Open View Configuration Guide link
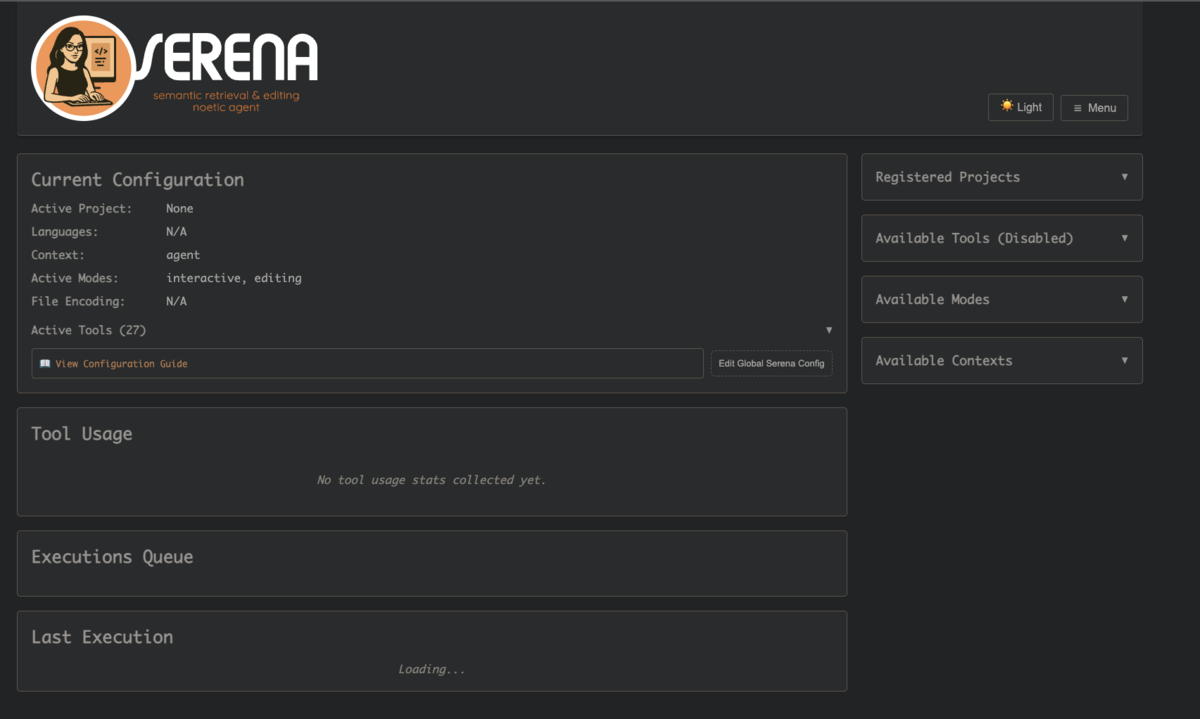 point(367,363)
